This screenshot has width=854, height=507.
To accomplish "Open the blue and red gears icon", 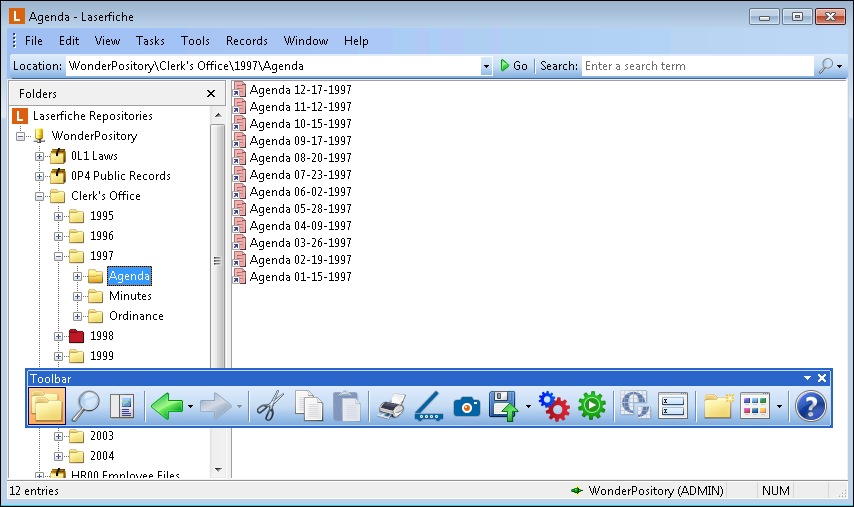I will click(554, 406).
